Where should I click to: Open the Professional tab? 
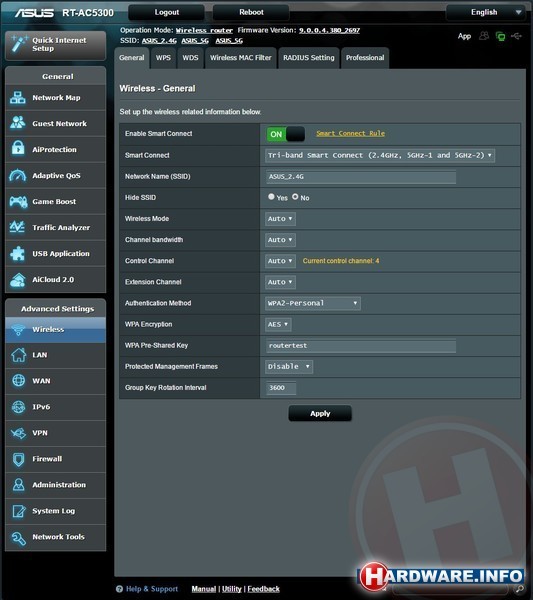(365, 58)
